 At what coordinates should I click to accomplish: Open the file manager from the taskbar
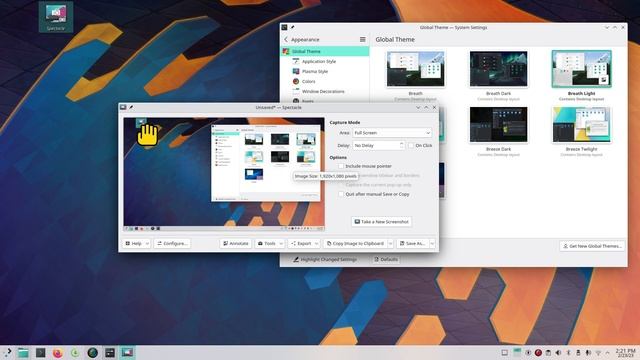pyautogui.click(x=23, y=353)
